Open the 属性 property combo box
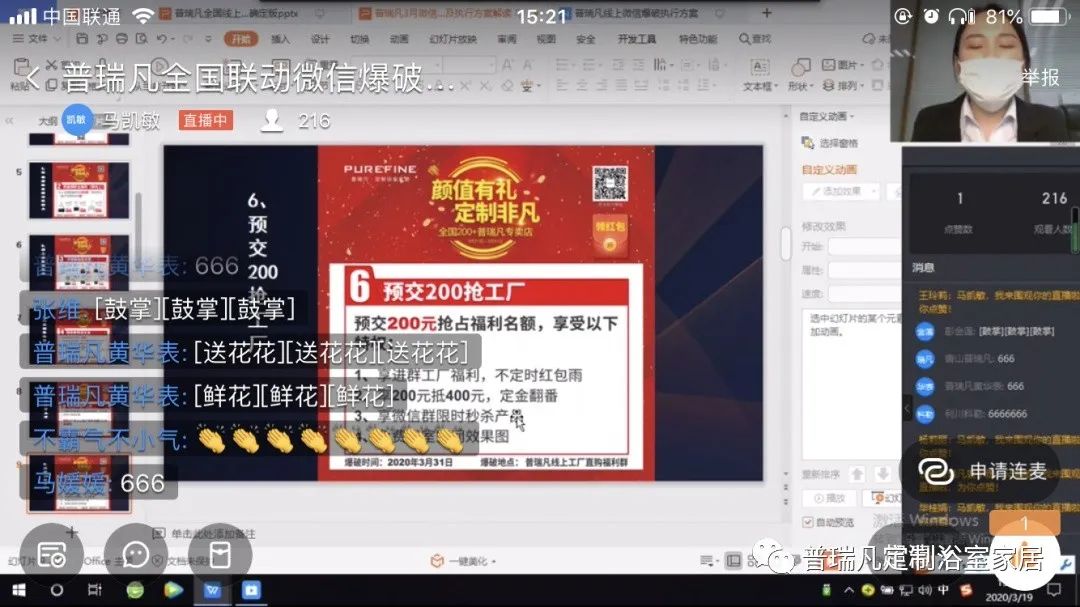The width and height of the screenshot is (1080, 607). pyautogui.click(x=864, y=270)
